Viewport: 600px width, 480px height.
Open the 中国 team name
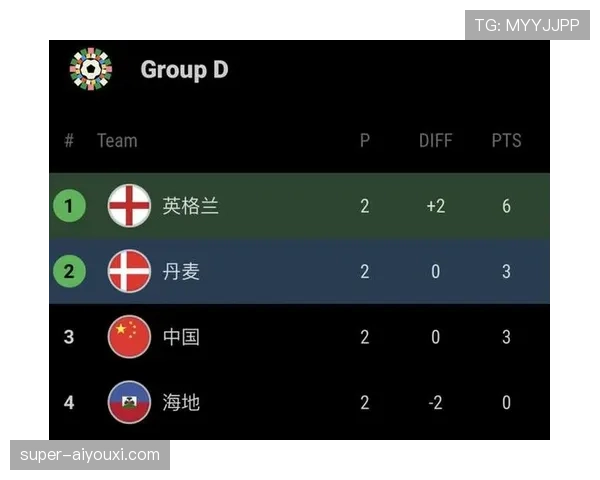click(181, 337)
